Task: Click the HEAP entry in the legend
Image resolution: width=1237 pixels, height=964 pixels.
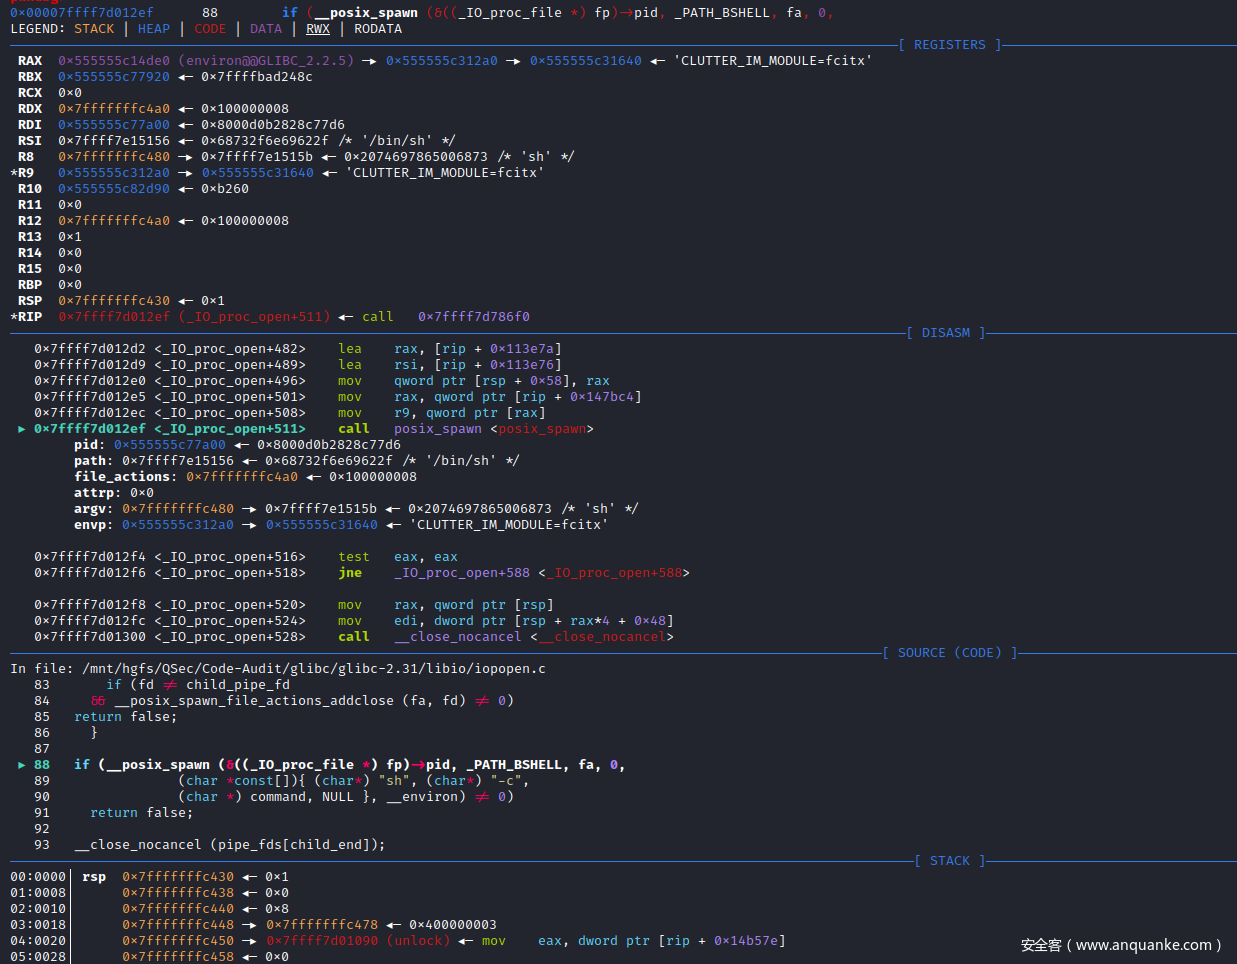Action: coord(154,29)
